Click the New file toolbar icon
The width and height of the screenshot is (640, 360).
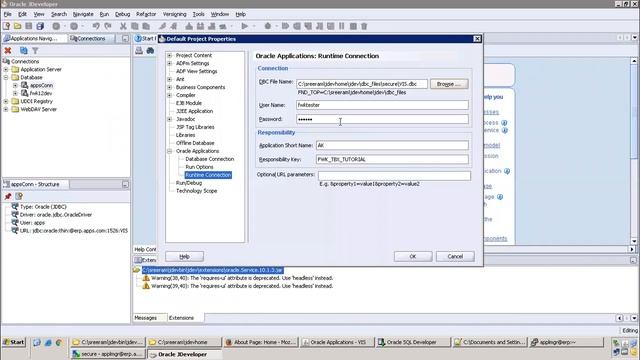tap(6, 26)
